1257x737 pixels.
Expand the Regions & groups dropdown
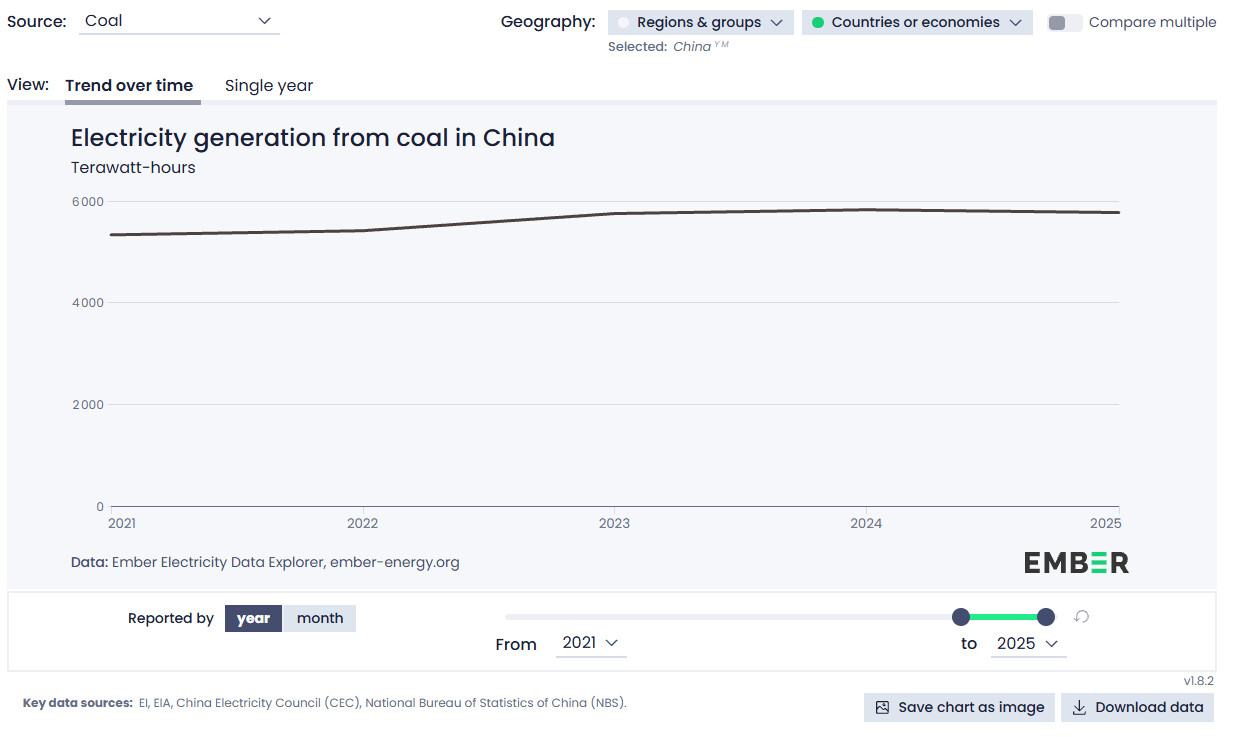701,23
